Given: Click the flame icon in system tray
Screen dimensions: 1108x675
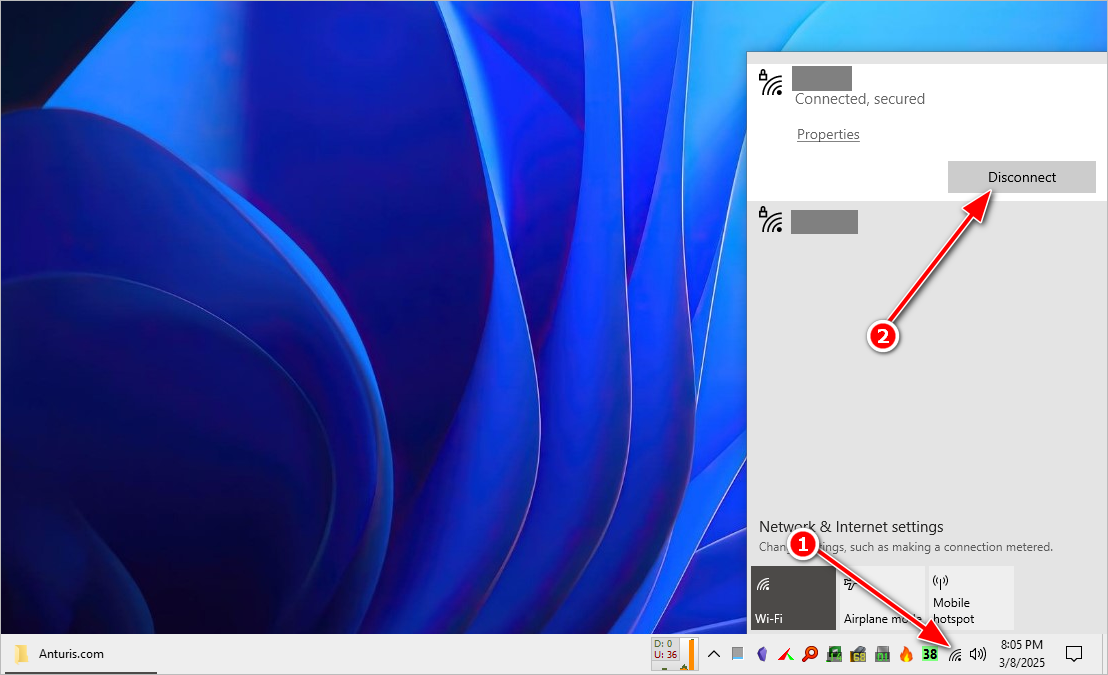Looking at the screenshot, I should [906, 655].
